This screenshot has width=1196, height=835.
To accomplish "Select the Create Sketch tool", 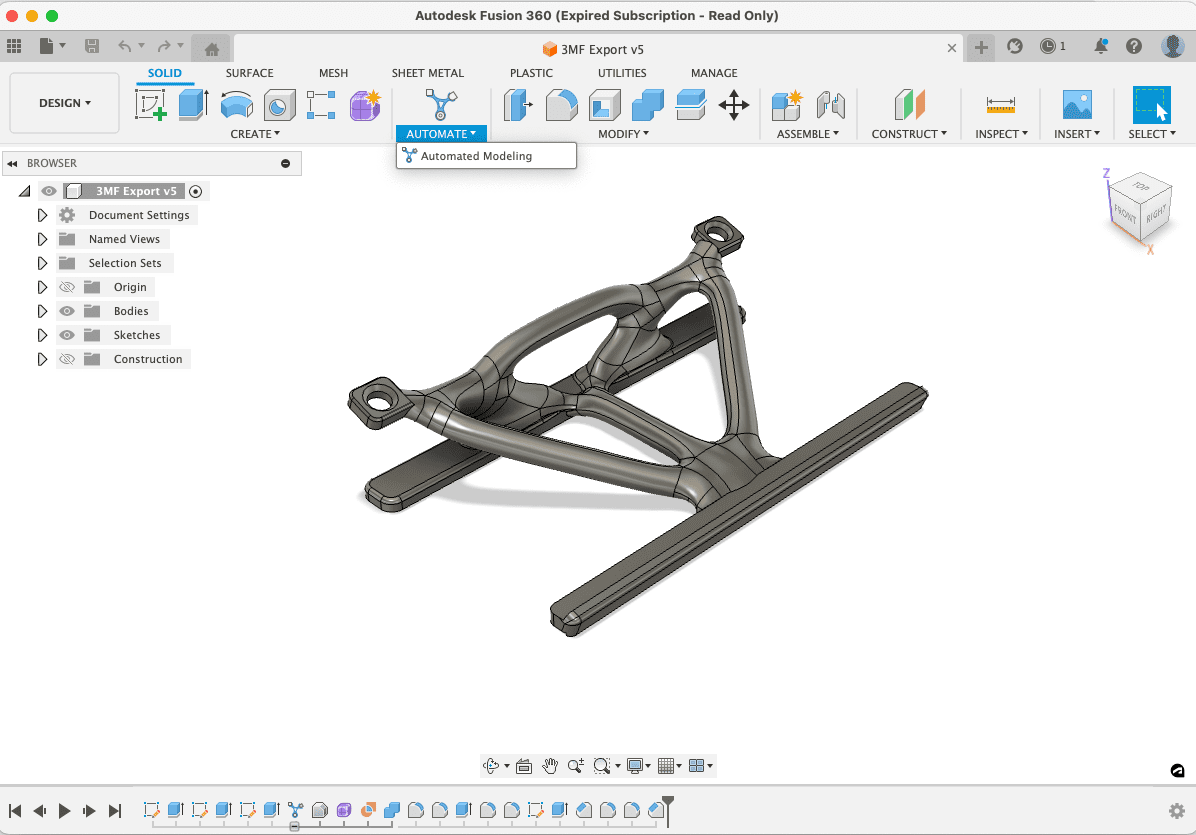I will coord(150,104).
